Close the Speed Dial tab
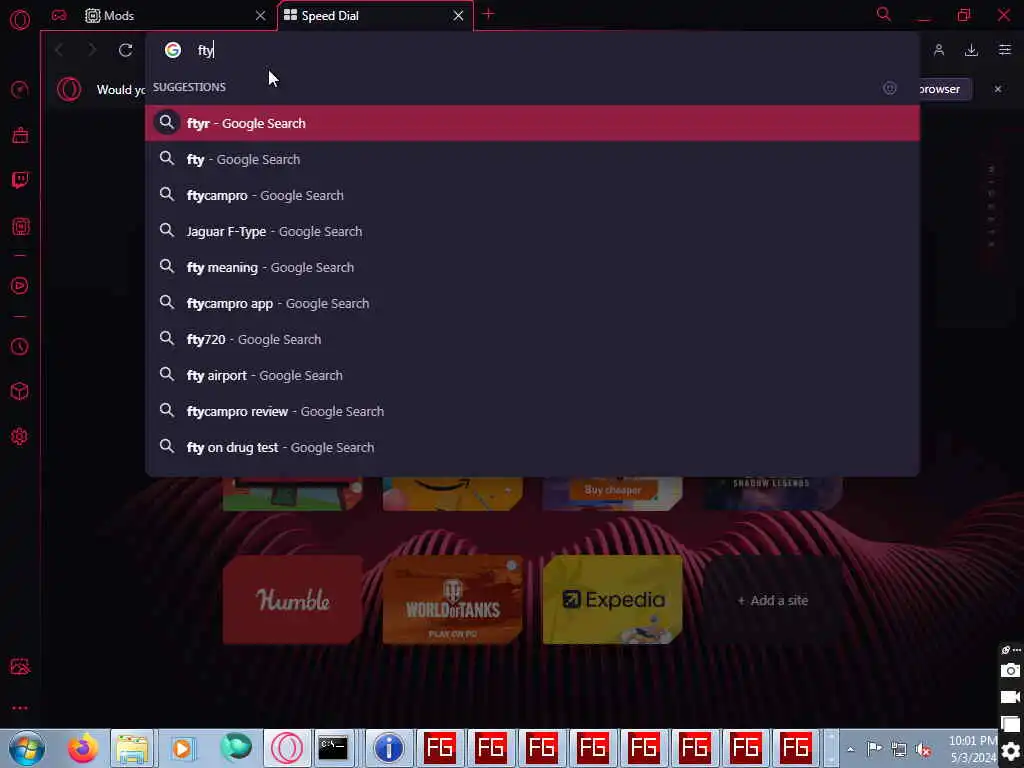The image size is (1024, 768). [x=458, y=16]
